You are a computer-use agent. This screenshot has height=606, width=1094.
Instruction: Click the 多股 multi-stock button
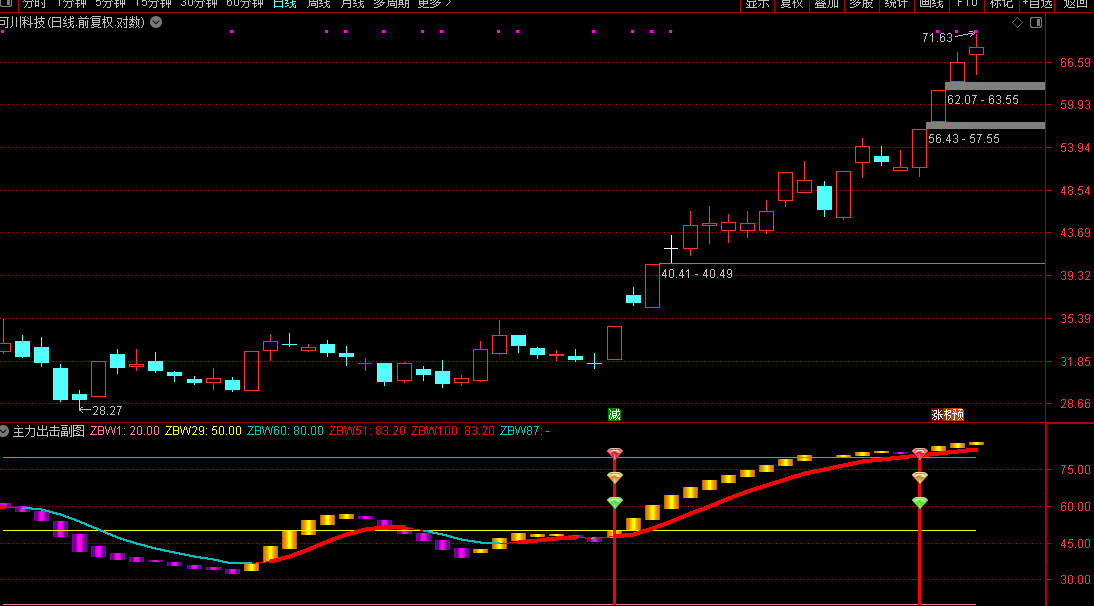tap(862, 3)
